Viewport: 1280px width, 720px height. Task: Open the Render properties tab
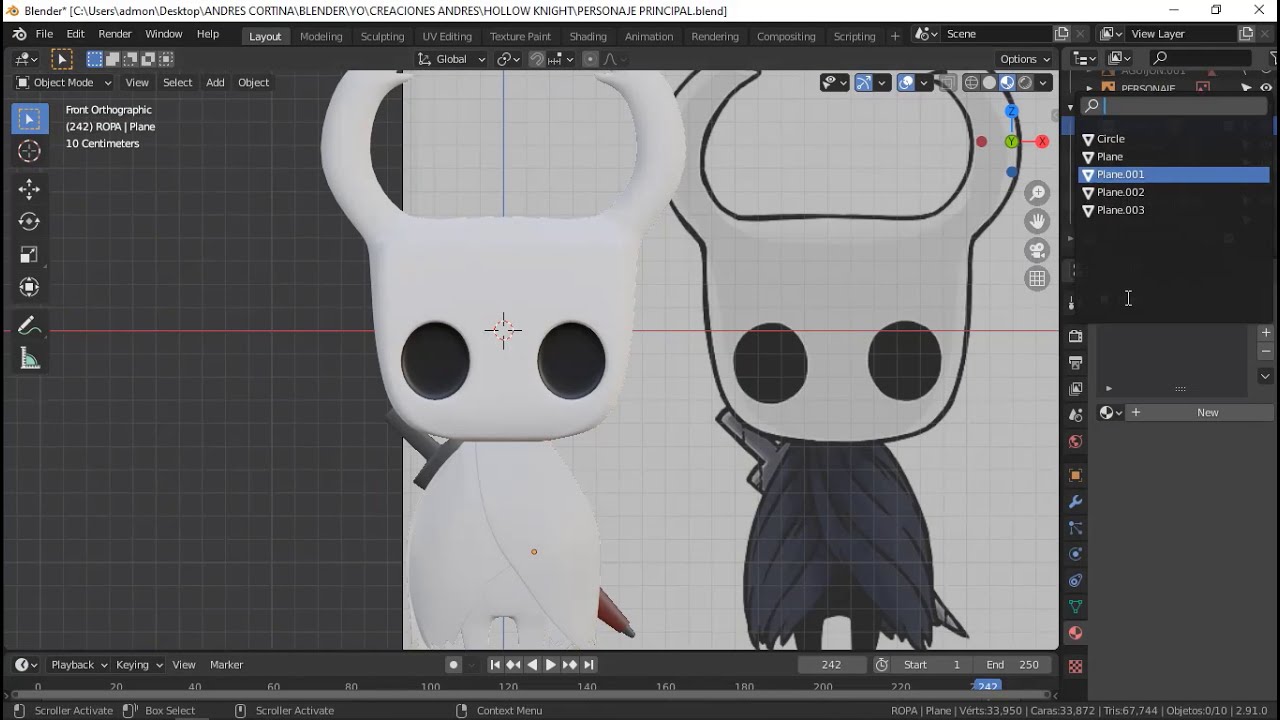click(1076, 336)
